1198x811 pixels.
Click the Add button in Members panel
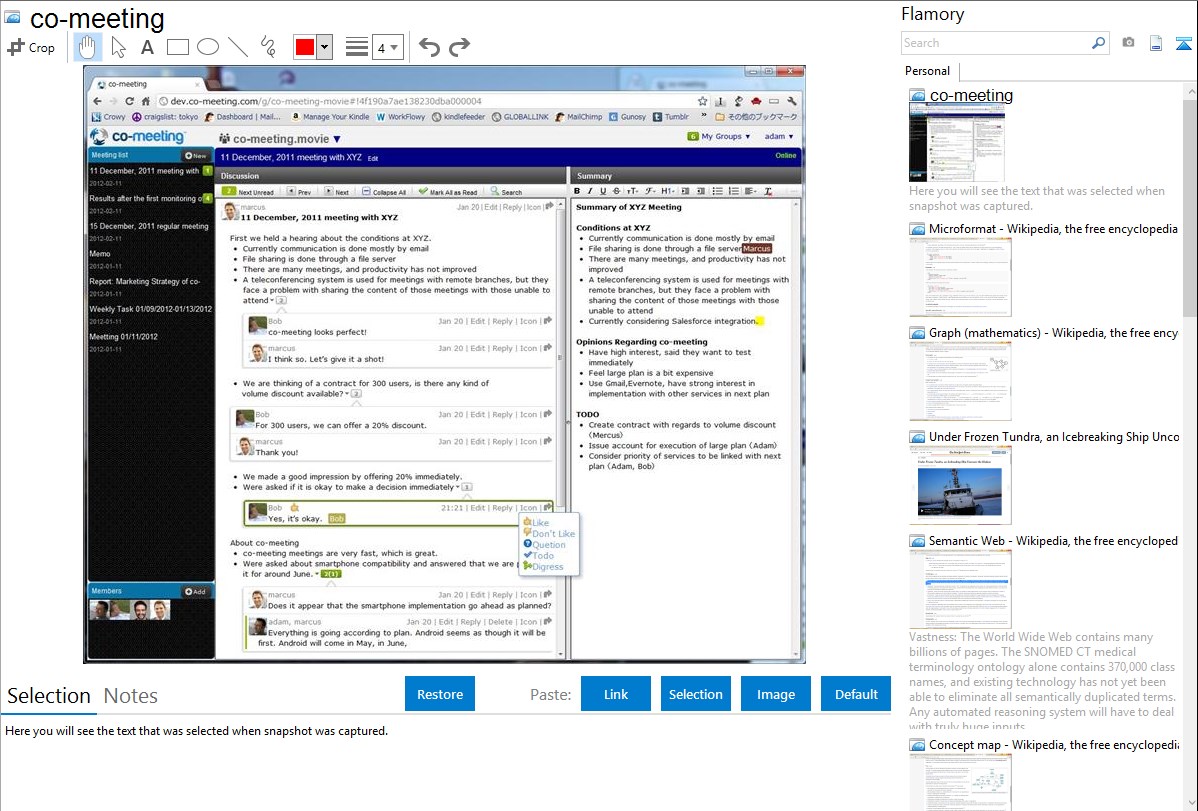coord(195,592)
